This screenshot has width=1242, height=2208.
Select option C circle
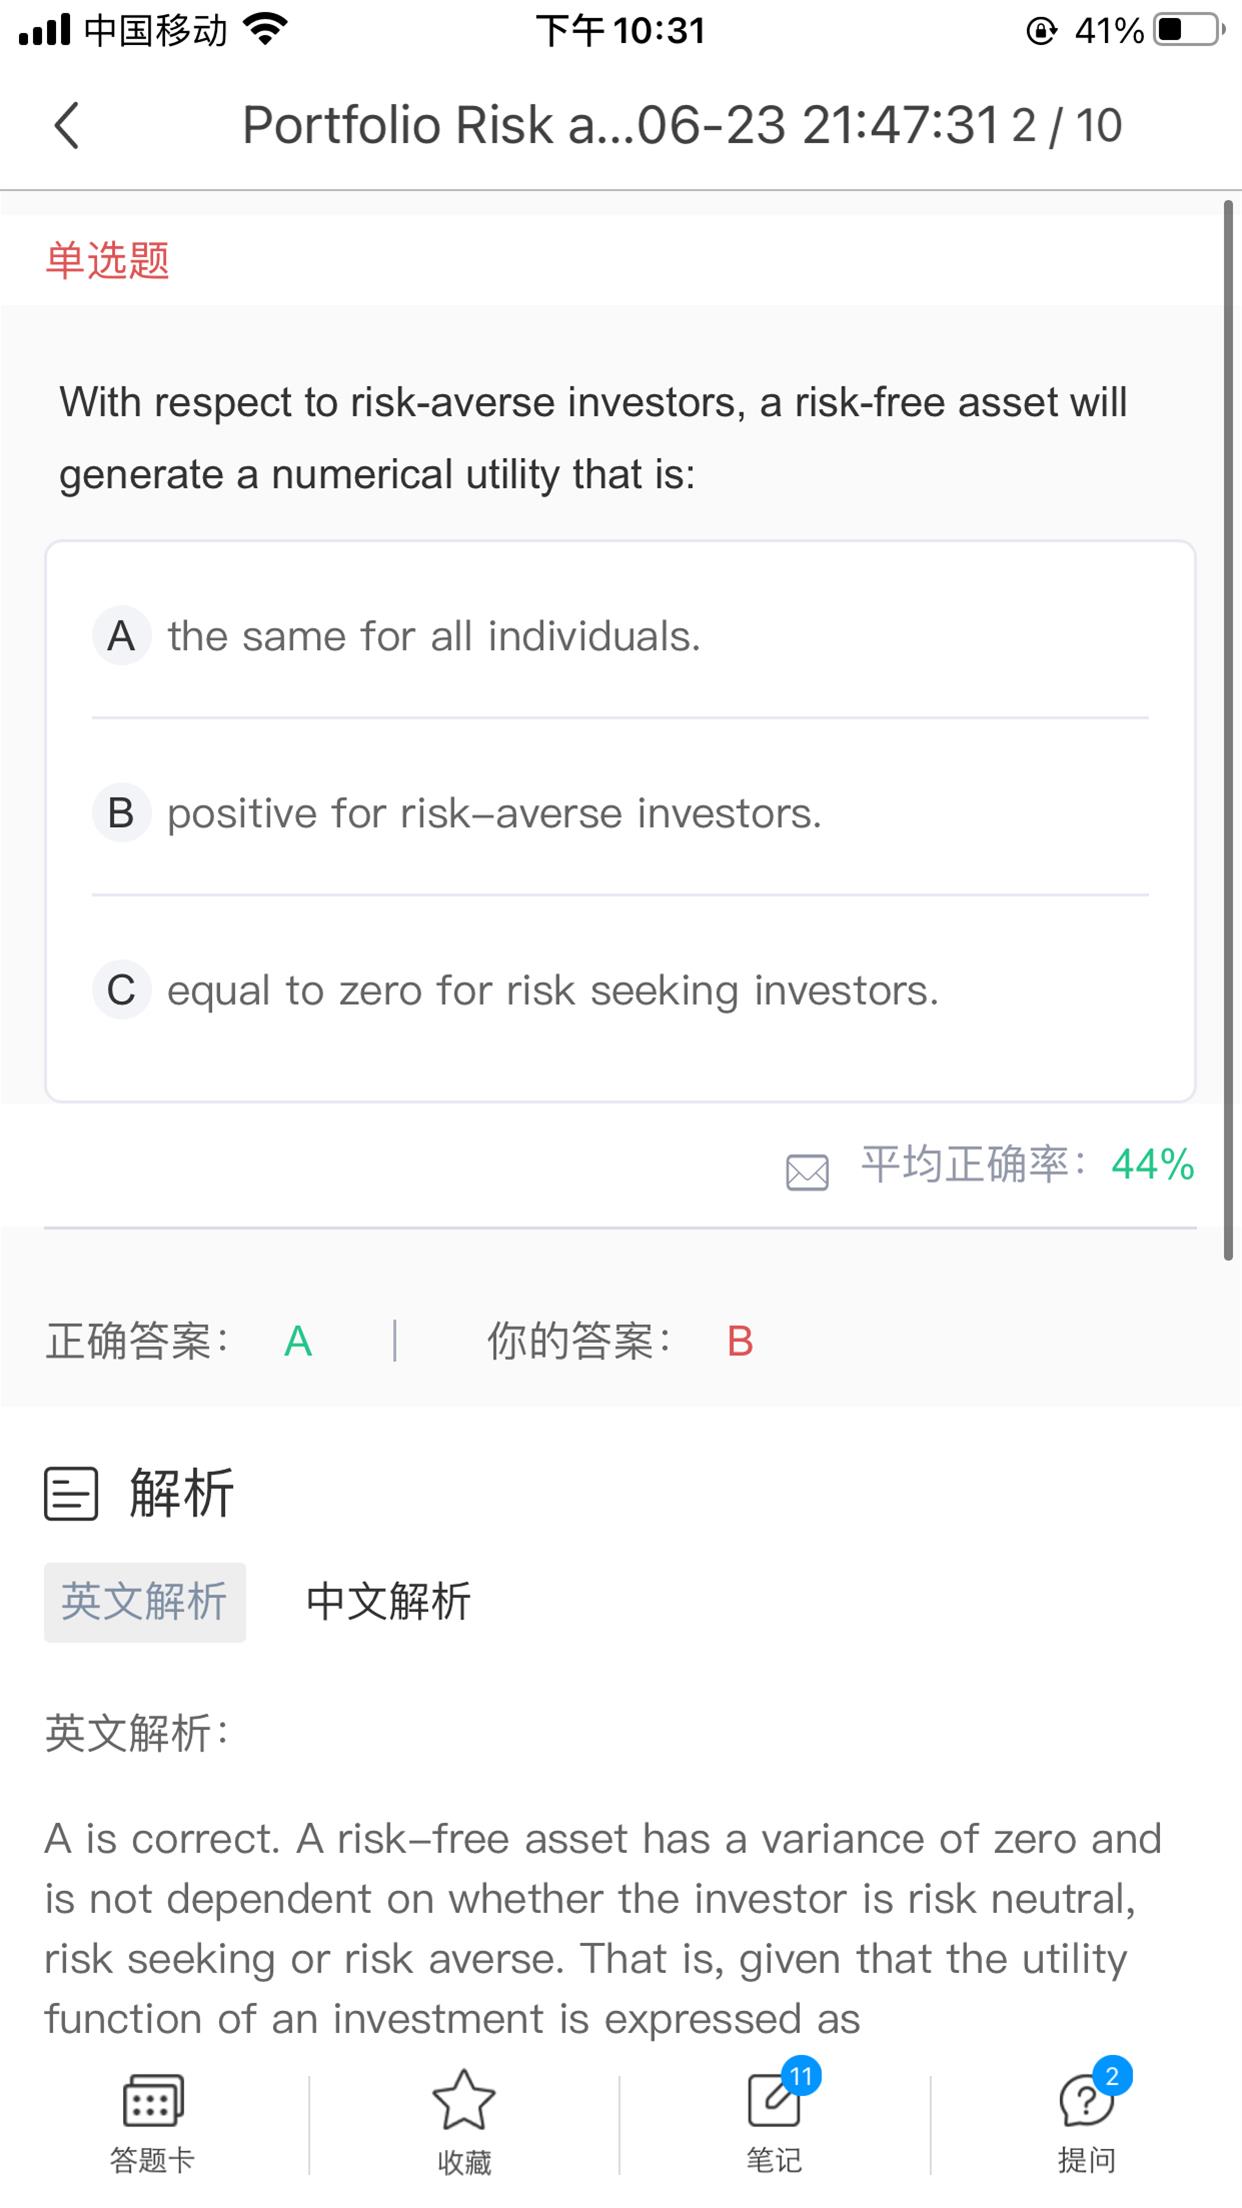pos(122,990)
